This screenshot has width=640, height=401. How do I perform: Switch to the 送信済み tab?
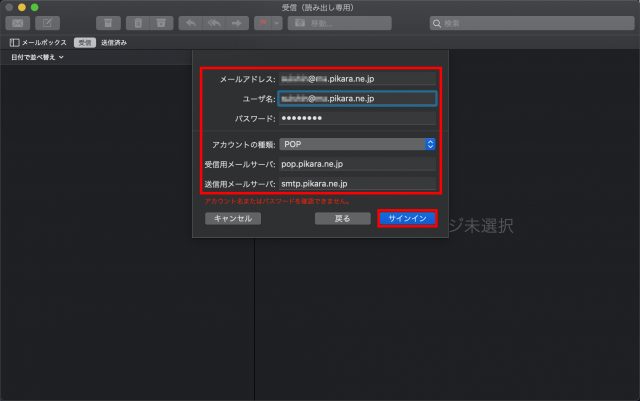[113, 43]
